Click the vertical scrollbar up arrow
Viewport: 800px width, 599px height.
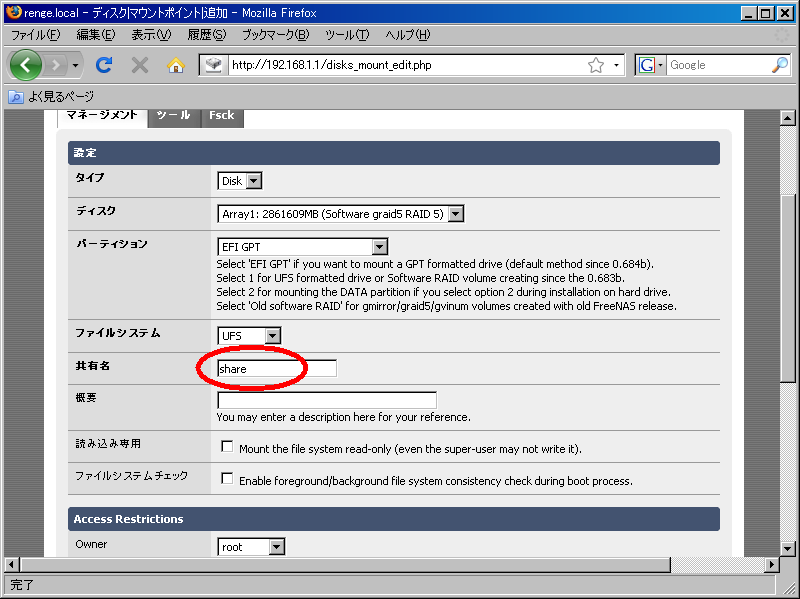coord(787,118)
